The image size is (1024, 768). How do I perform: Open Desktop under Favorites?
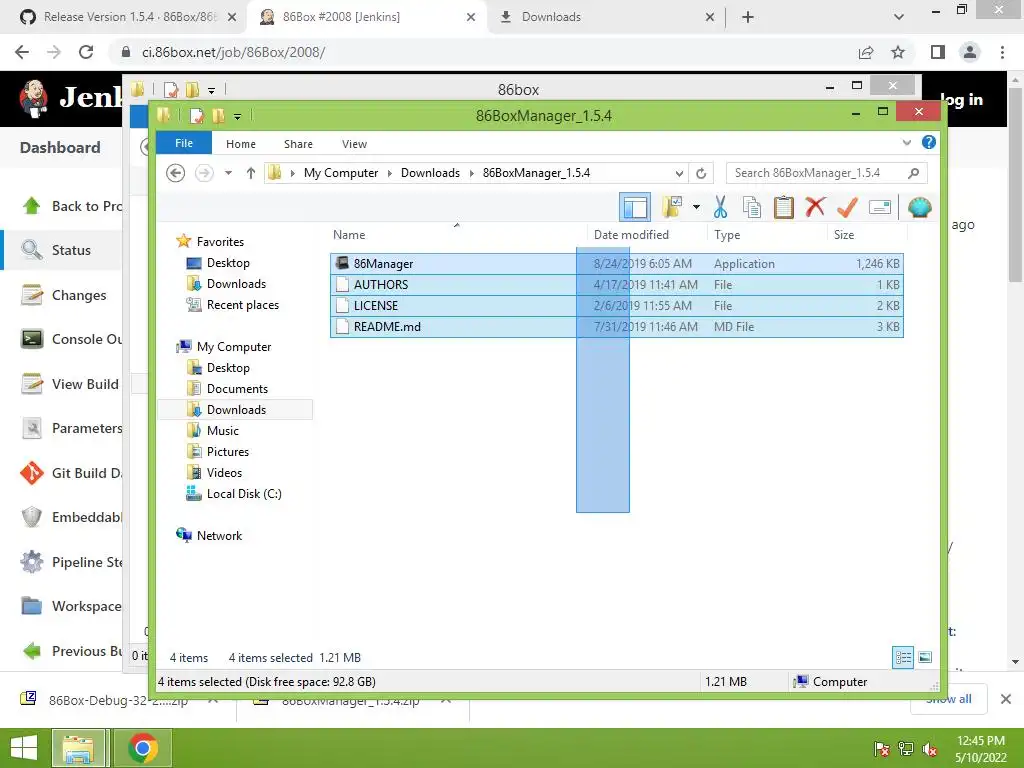(x=228, y=263)
